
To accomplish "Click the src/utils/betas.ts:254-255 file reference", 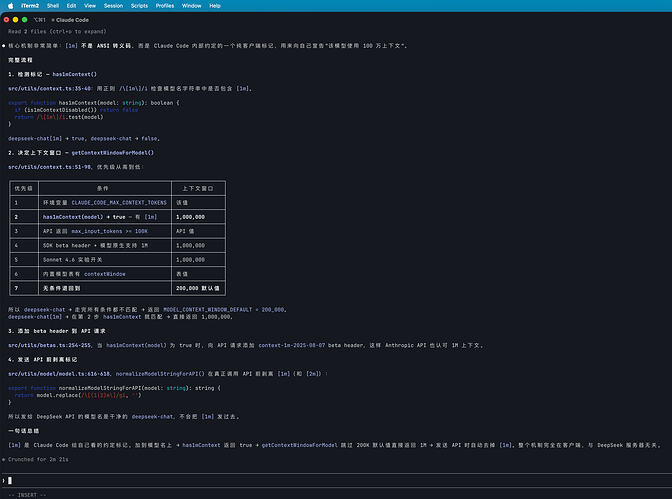I will coord(50,345).
